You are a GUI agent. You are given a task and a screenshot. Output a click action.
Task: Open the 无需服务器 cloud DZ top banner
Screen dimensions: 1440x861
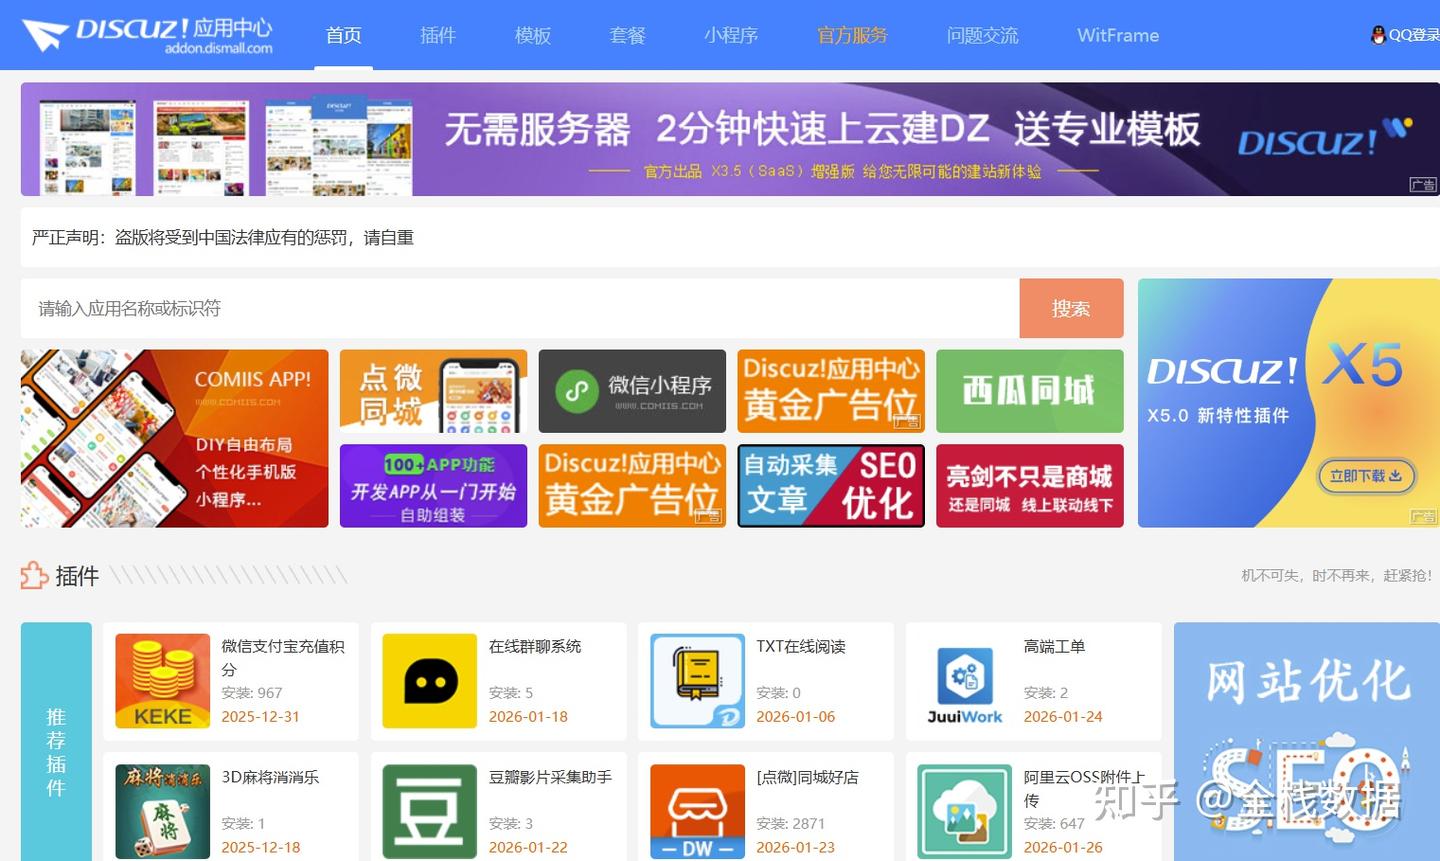730,139
